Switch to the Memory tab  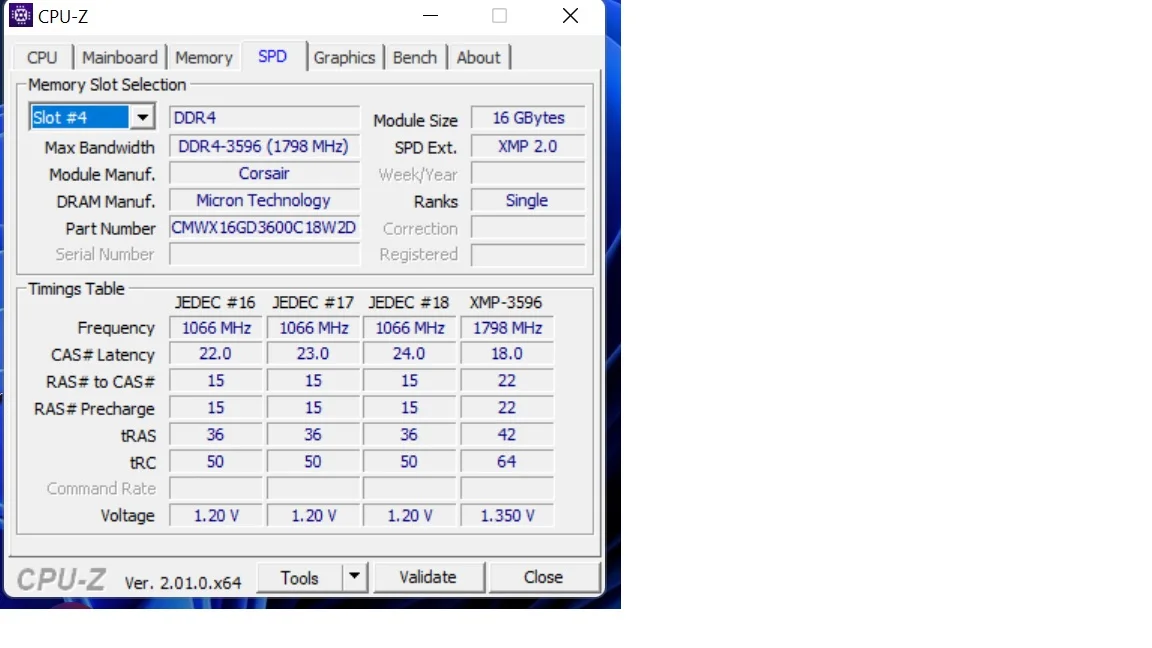[204, 57]
